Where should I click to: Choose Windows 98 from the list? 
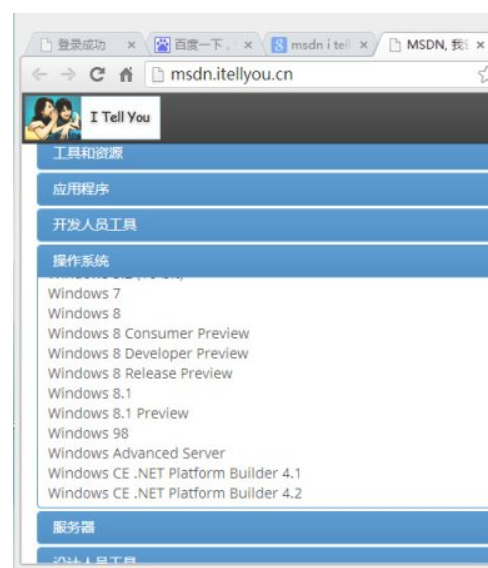tap(88, 433)
